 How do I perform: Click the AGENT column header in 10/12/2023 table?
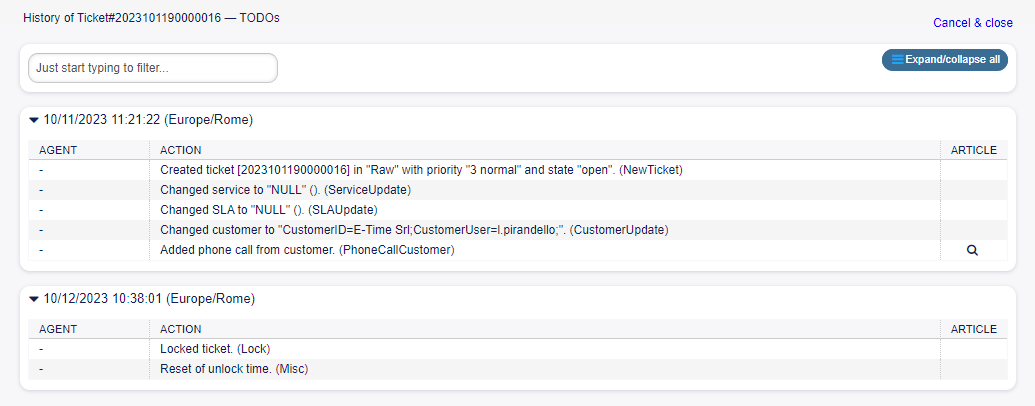pos(58,329)
